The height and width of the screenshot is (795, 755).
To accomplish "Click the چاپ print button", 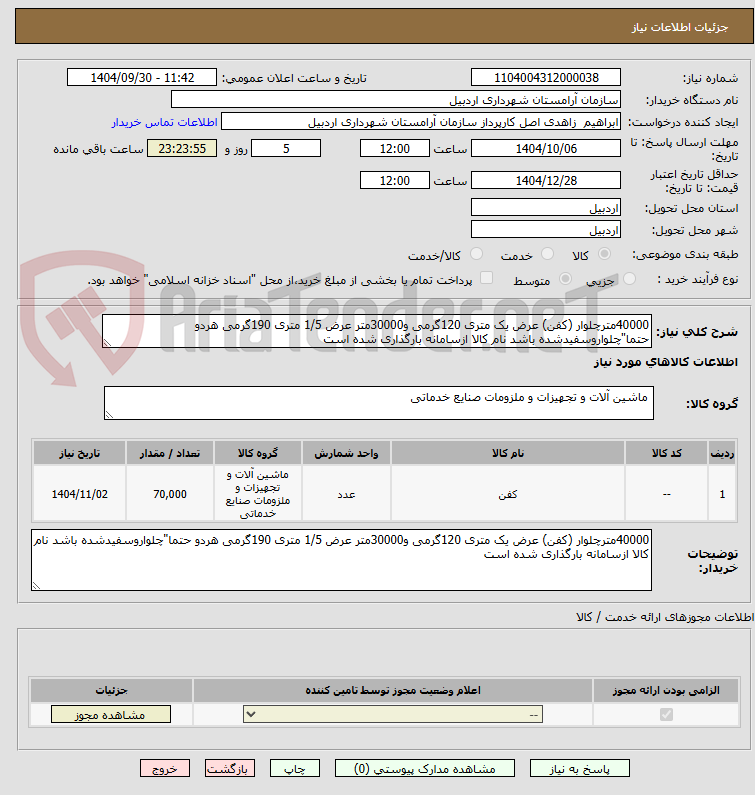I will point(295,769).
